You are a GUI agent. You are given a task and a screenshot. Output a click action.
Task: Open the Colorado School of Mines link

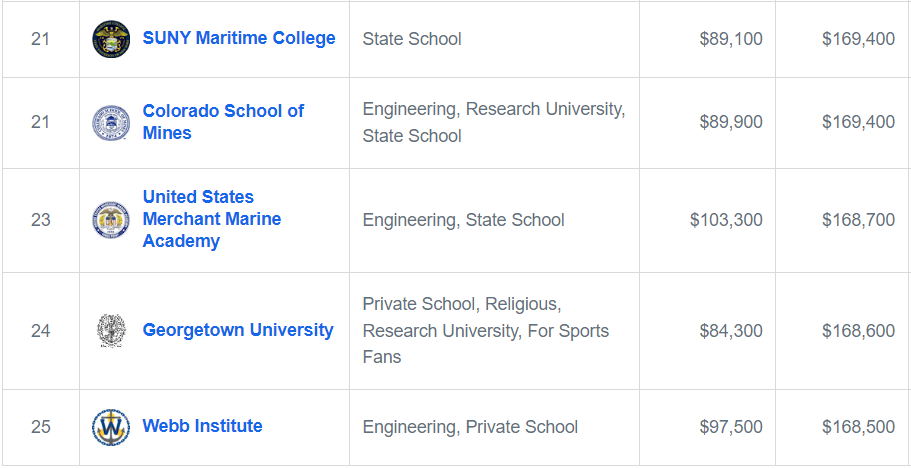224,122
